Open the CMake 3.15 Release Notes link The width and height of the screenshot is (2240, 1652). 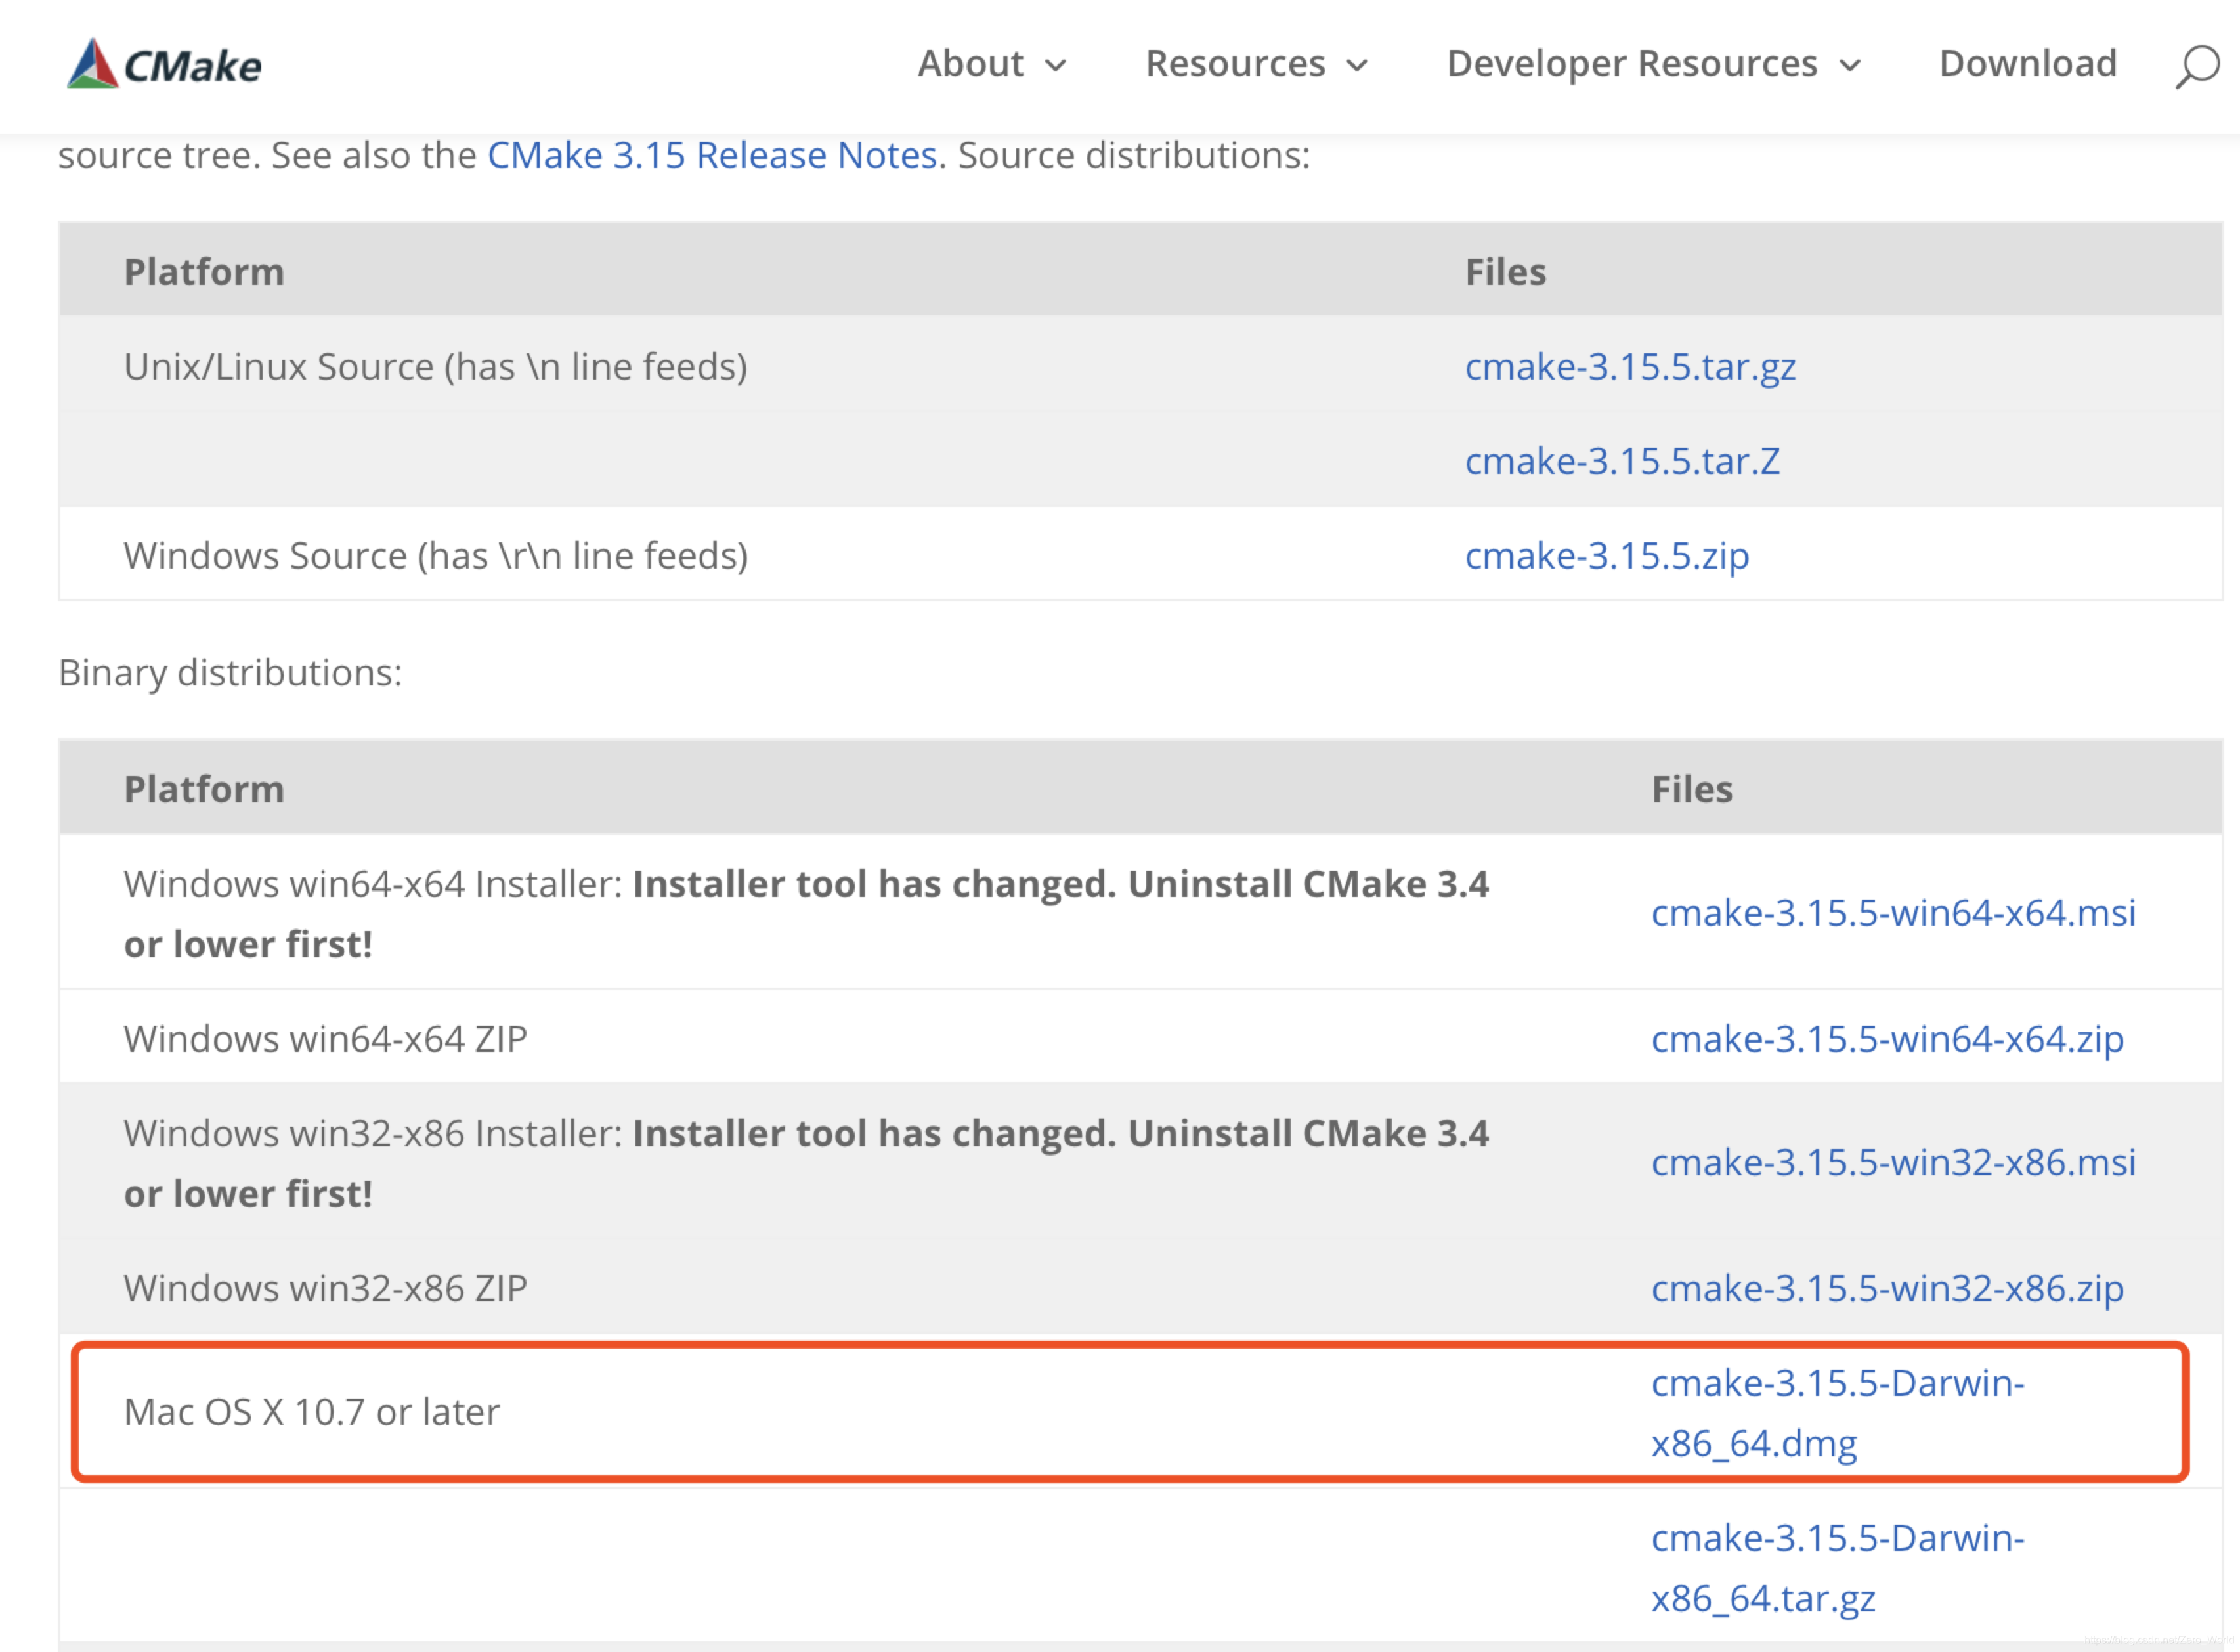point(712,156)
